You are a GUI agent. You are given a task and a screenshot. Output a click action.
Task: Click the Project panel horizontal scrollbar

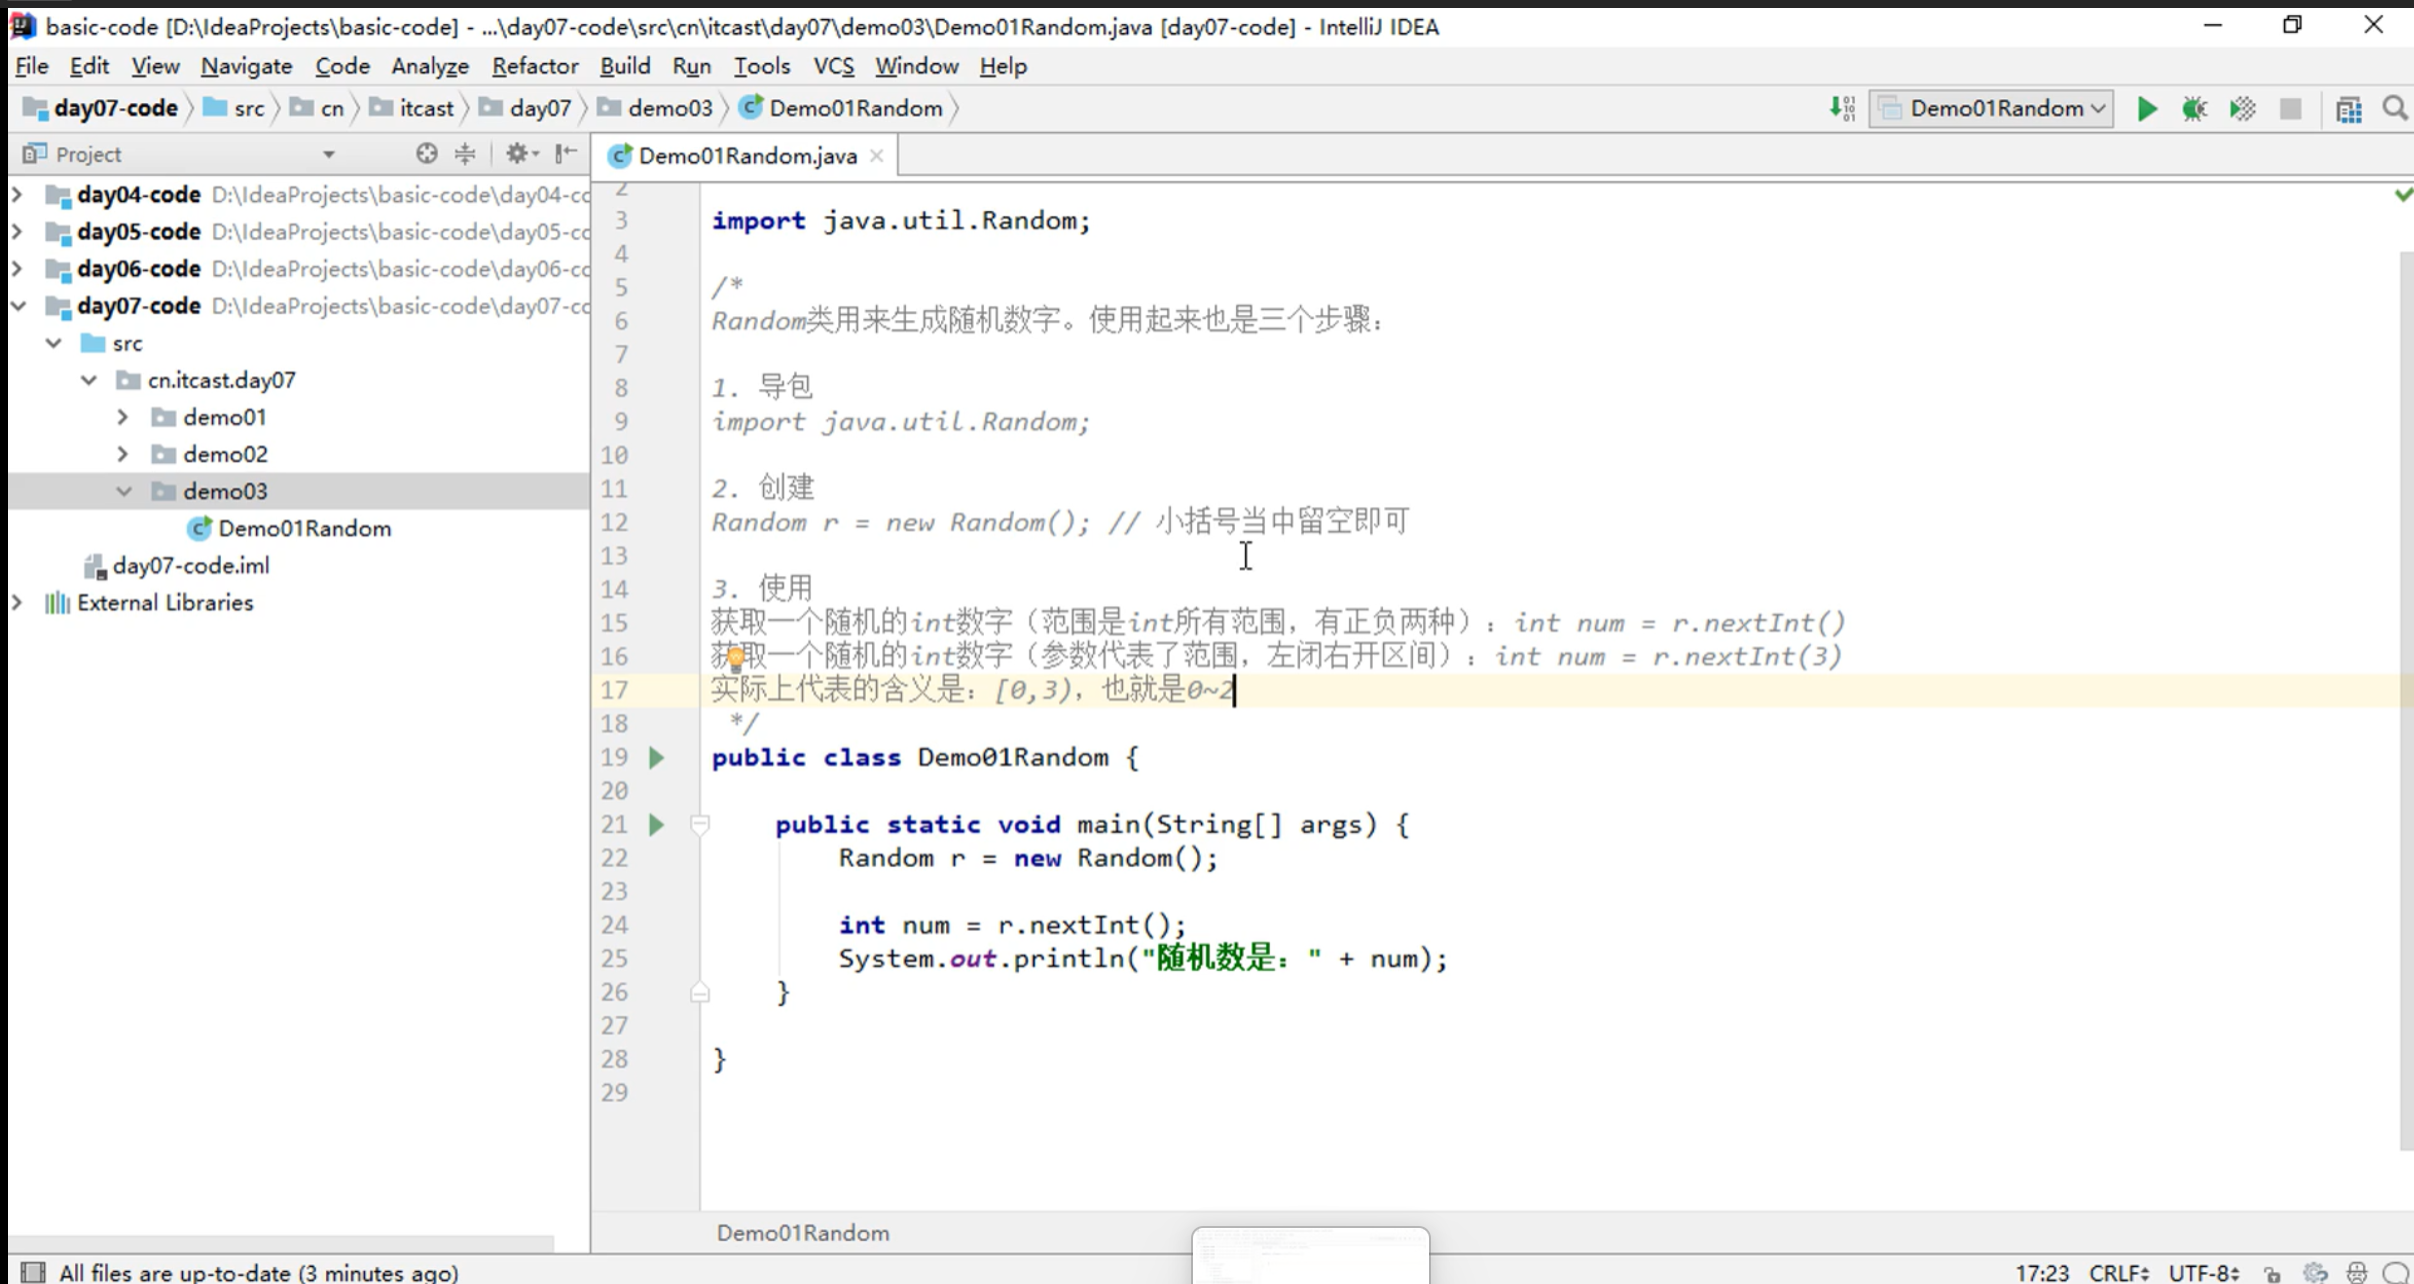282,1244
